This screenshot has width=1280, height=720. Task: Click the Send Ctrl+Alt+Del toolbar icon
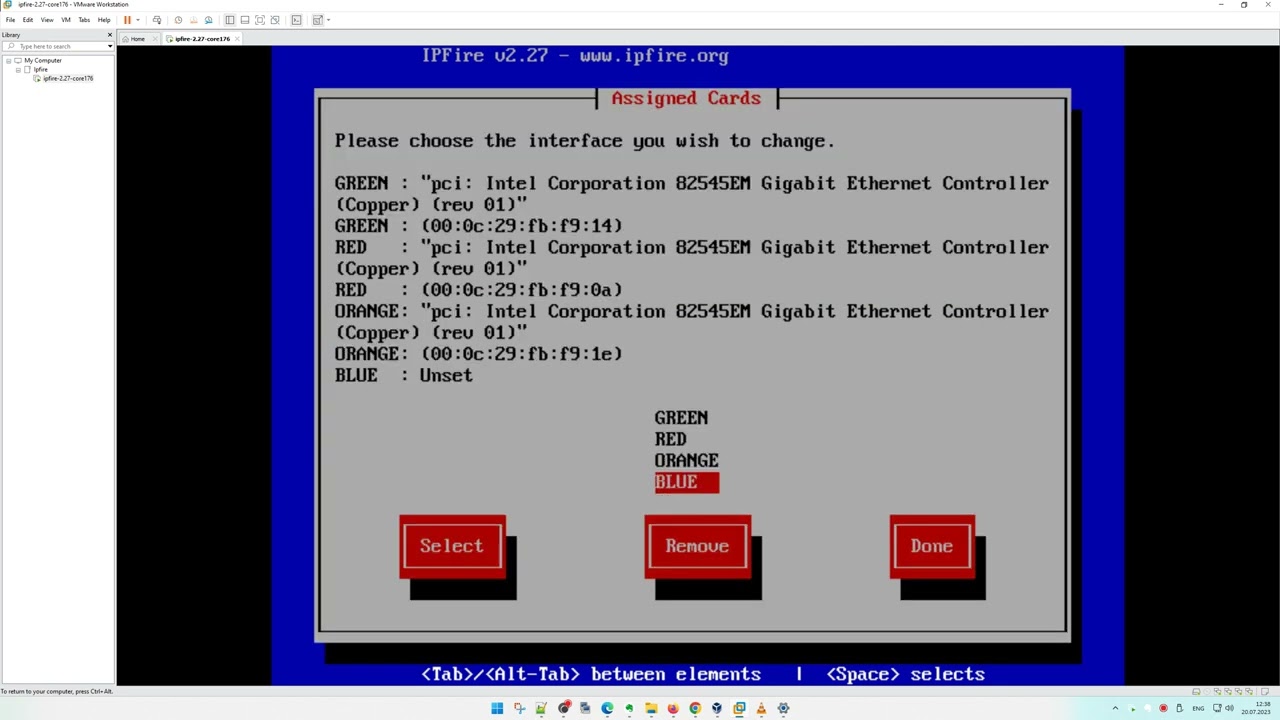pyautogui.click(x=157, y=20)
